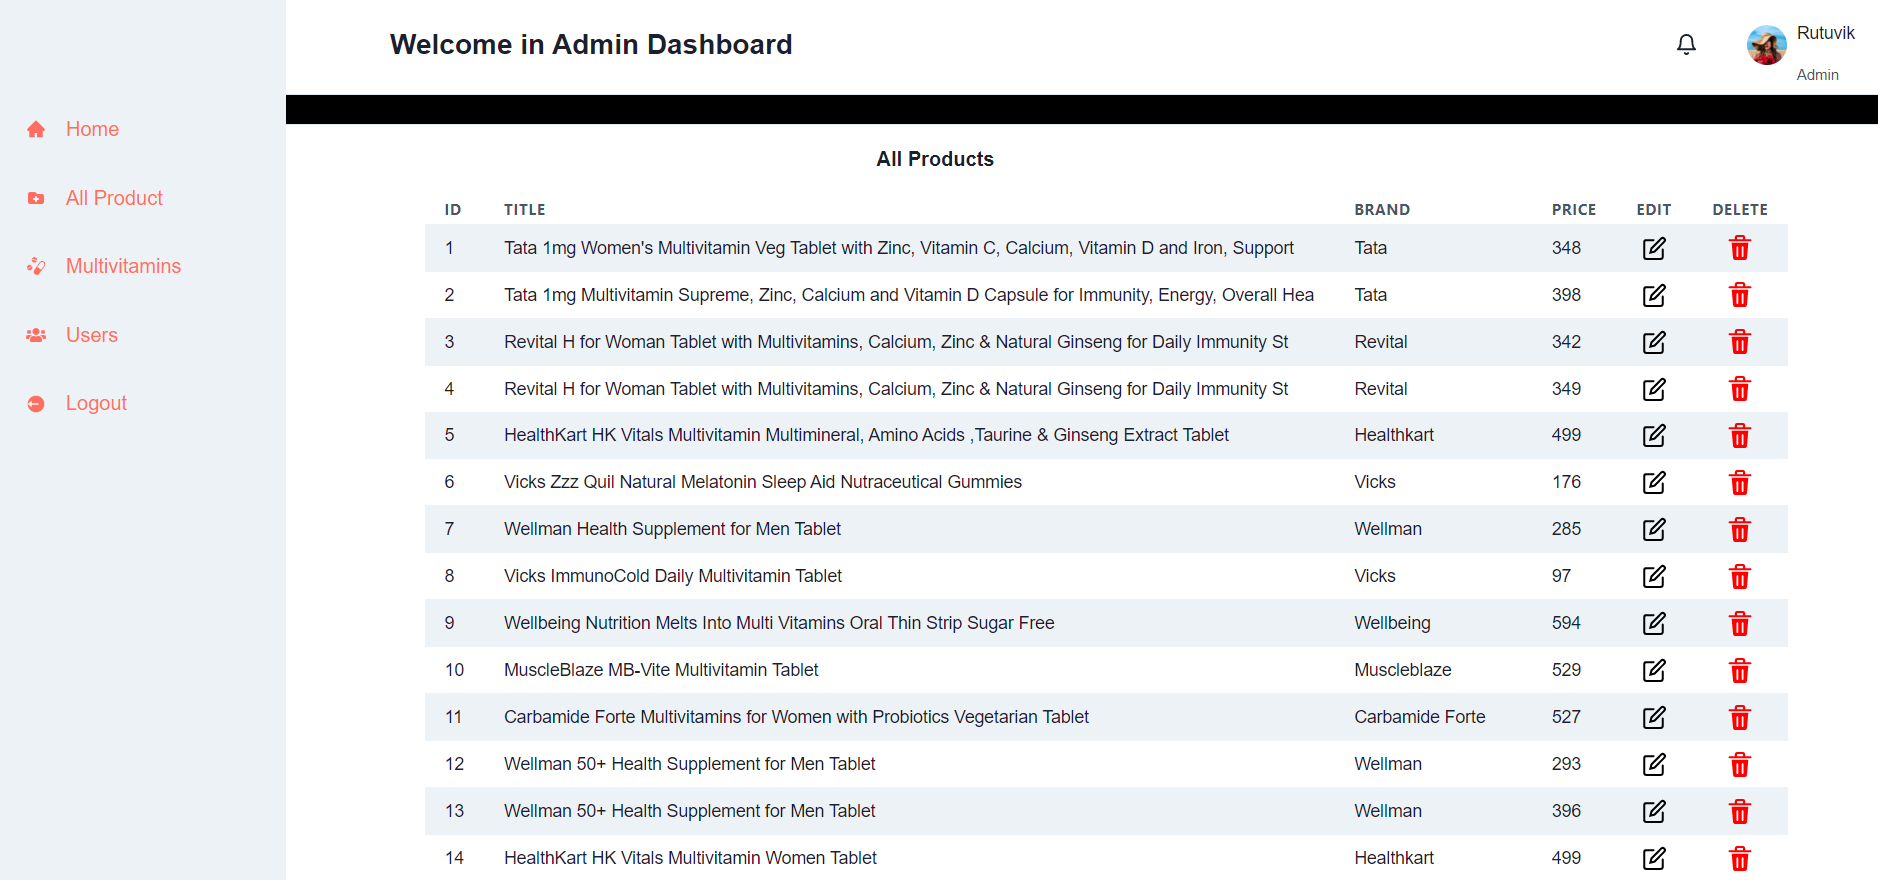Click the Rutuvik username text
The height and width of the screenshot is (880, 1878).
click(x=1825, y=33)
